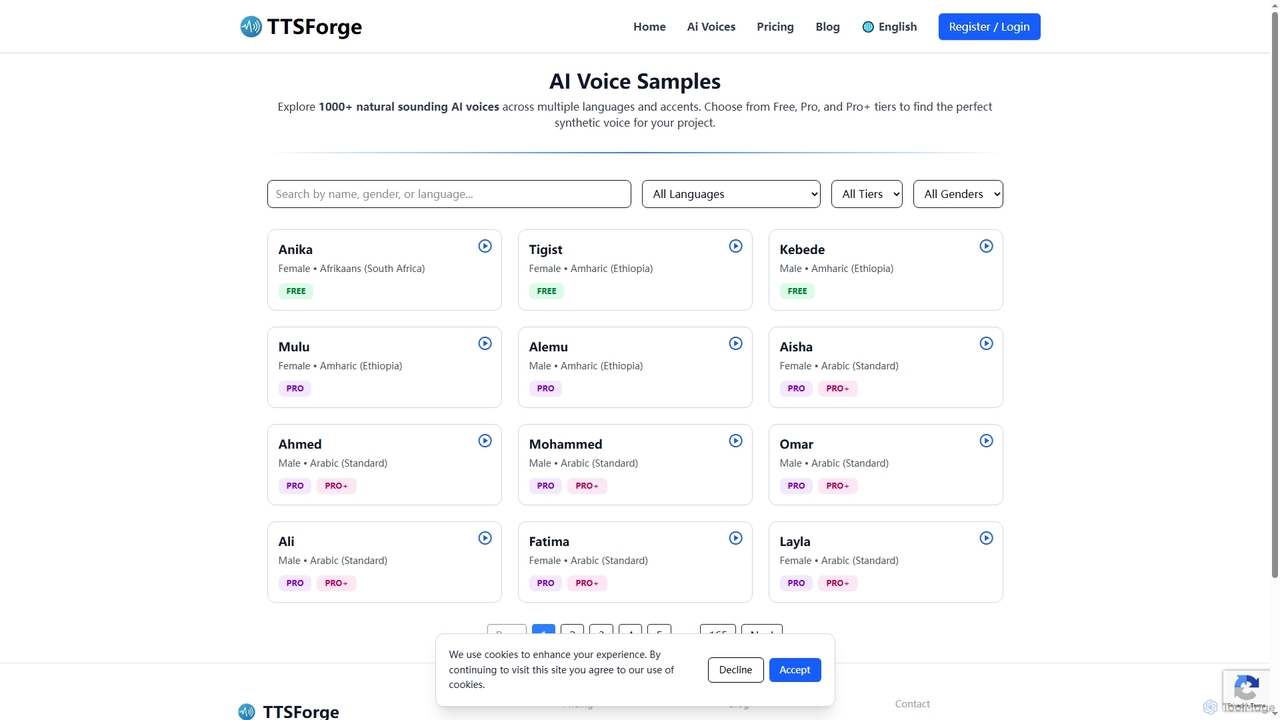Open the All Tiers dropdown
This screenshot has width=1280, height=720.
[x=867, y=194]
